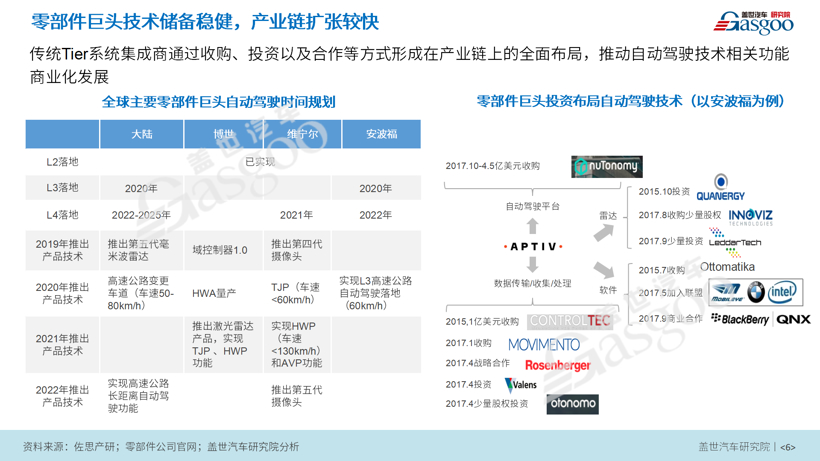Click the 2017.5加入联盟 text

(x=670, y=293)
